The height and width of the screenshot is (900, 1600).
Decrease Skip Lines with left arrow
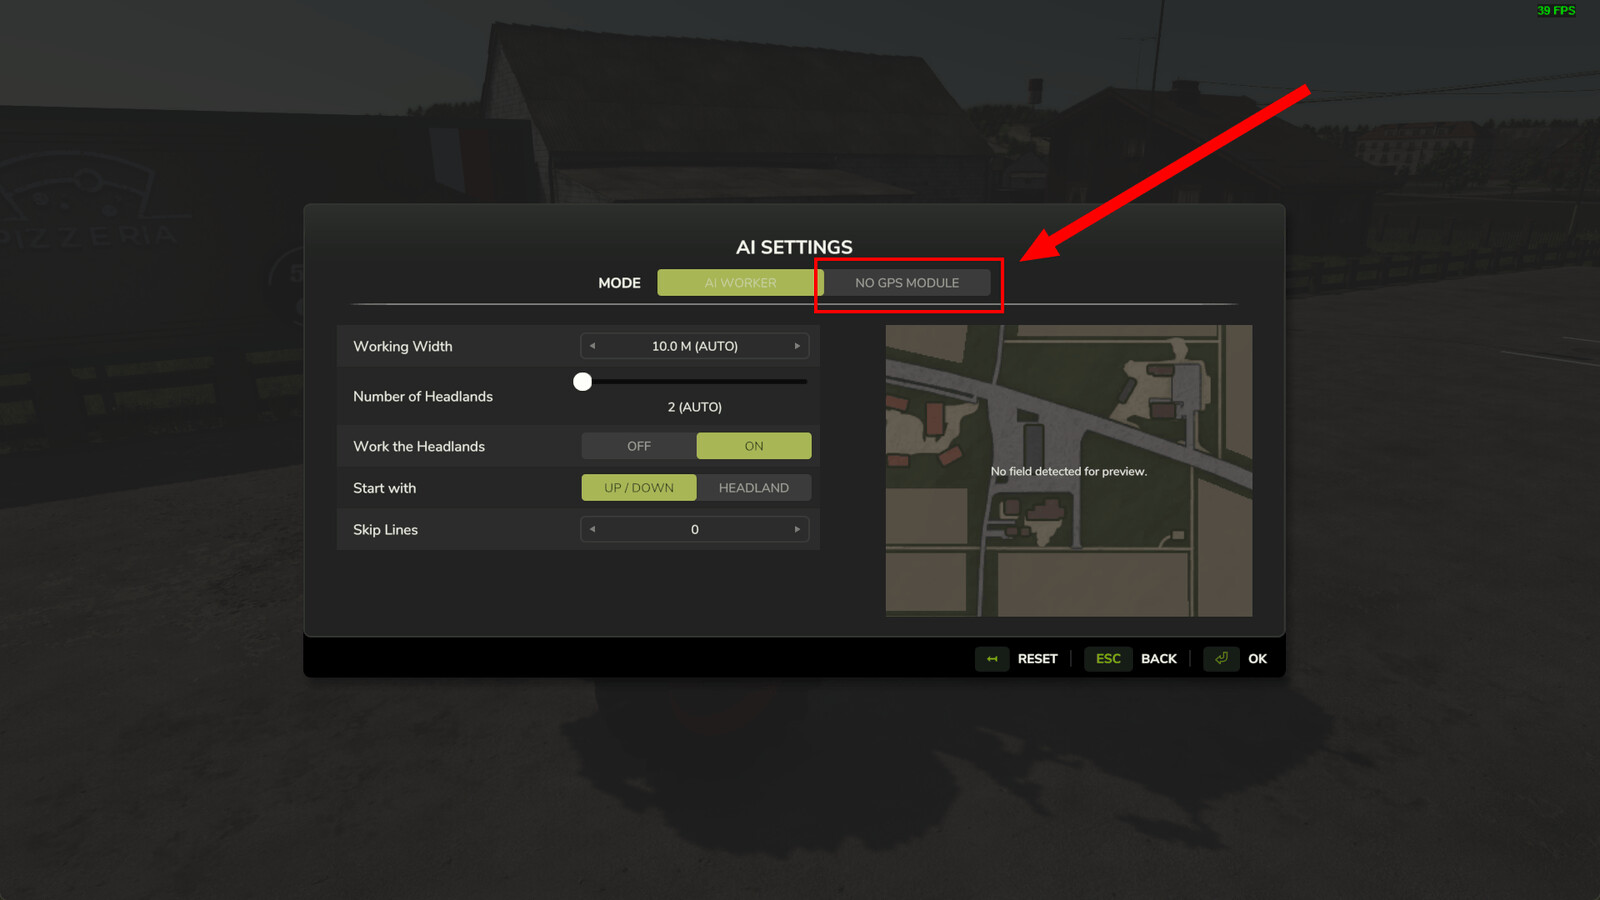[x=592, y=529]
